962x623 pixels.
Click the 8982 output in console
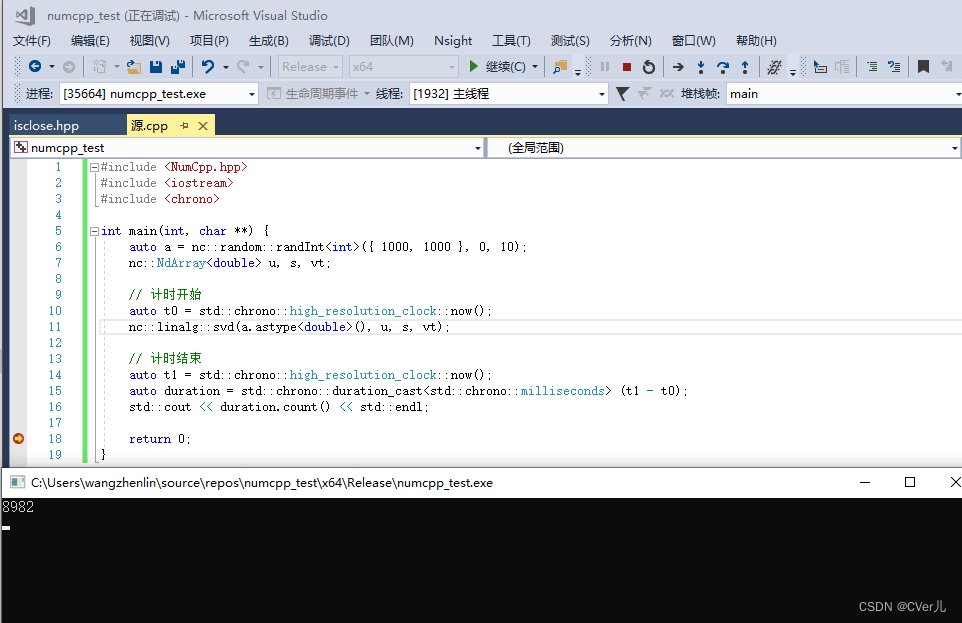coord(18,507)
